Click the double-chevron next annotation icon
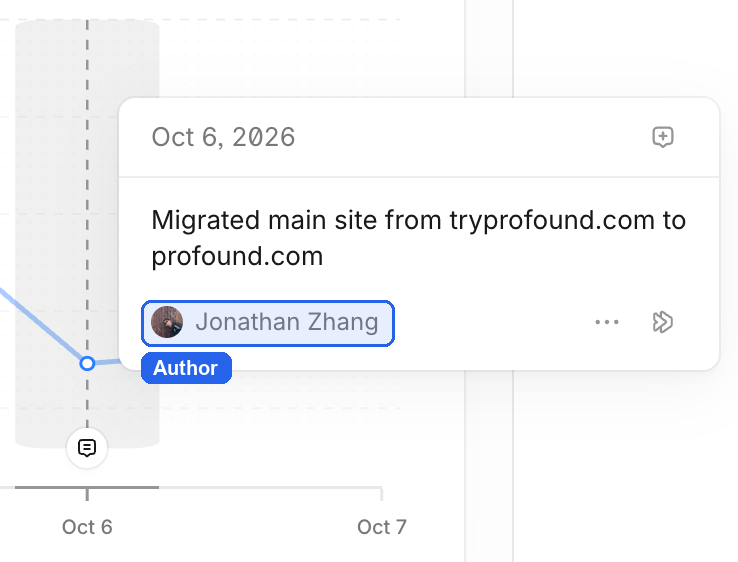 point(663,322)
